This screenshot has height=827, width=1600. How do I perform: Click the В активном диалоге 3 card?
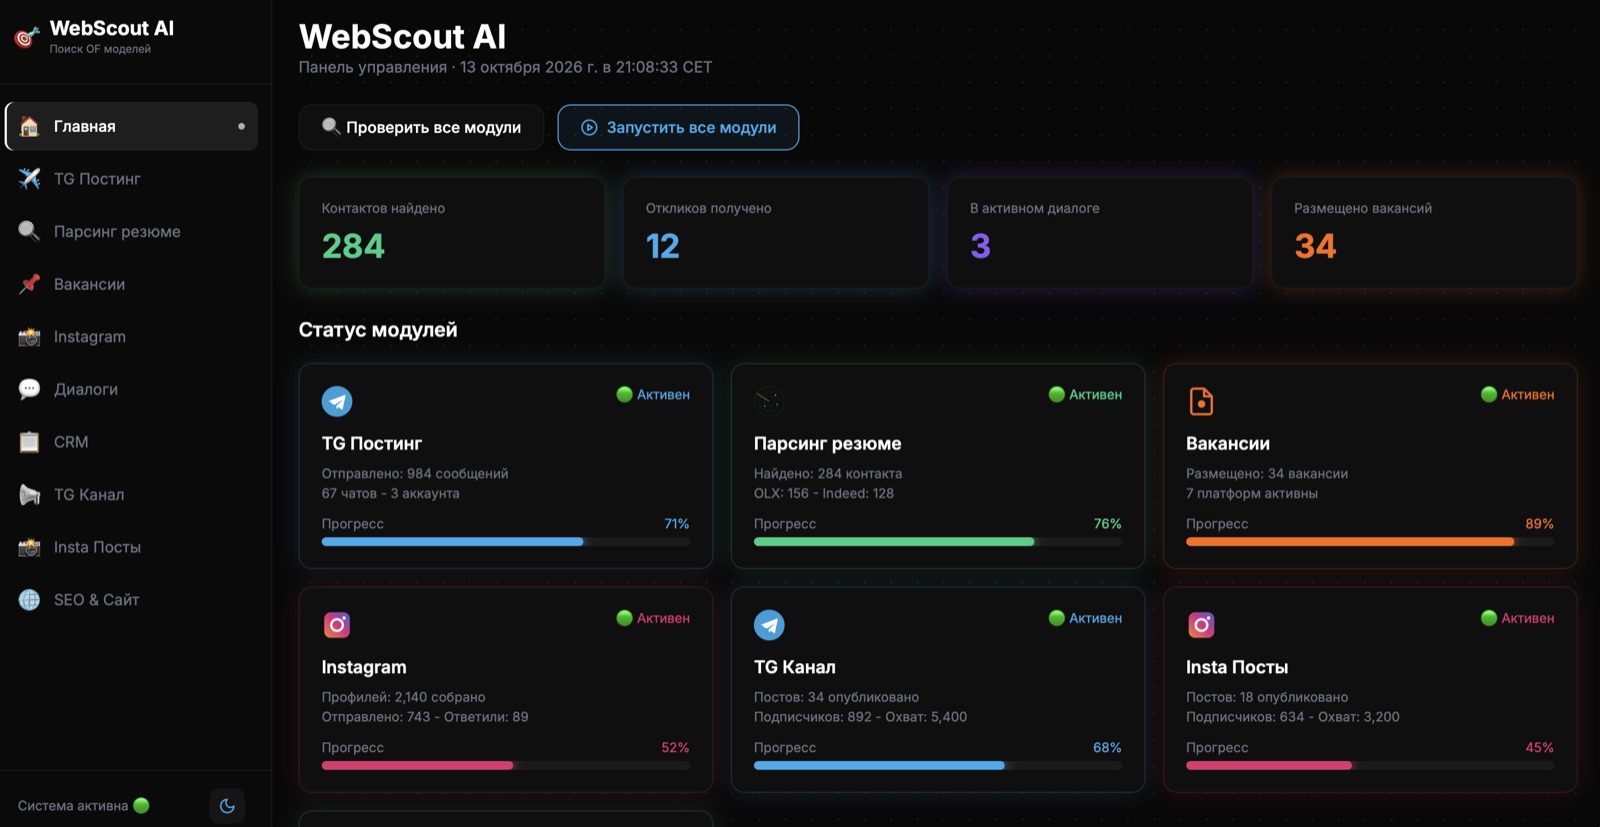[1100, 233]
